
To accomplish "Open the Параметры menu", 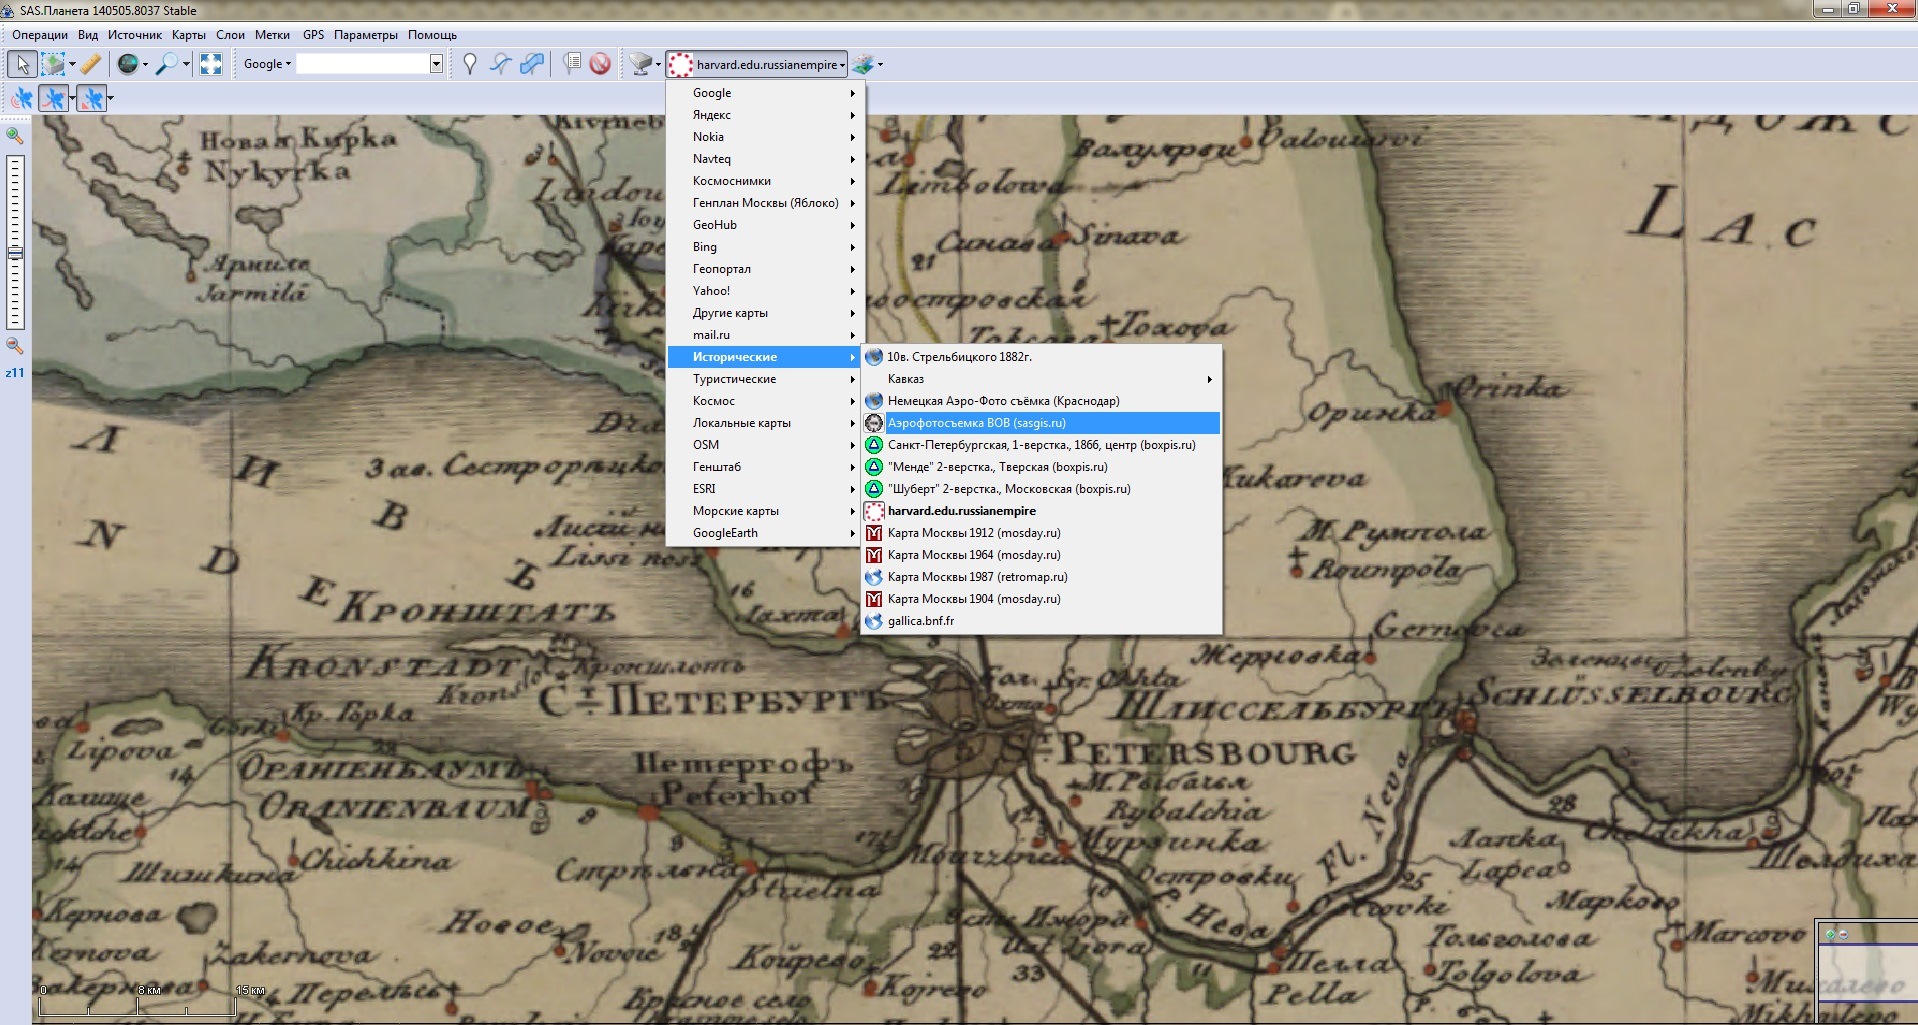I will 365,35.
